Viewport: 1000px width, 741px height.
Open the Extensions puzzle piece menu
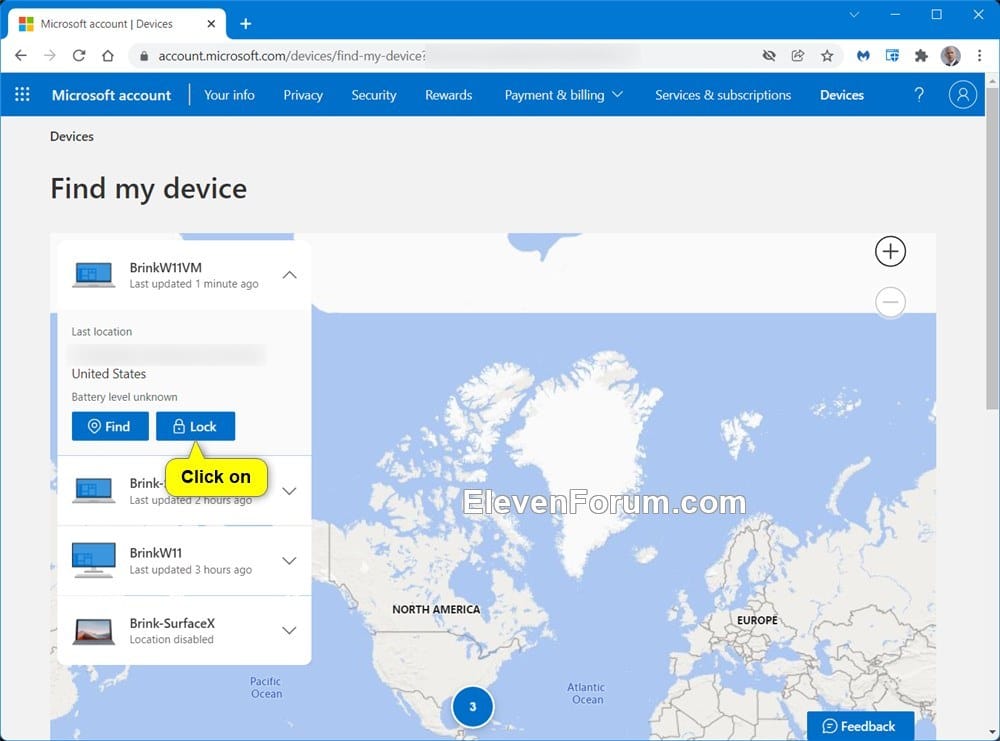[x=921, y=56]
